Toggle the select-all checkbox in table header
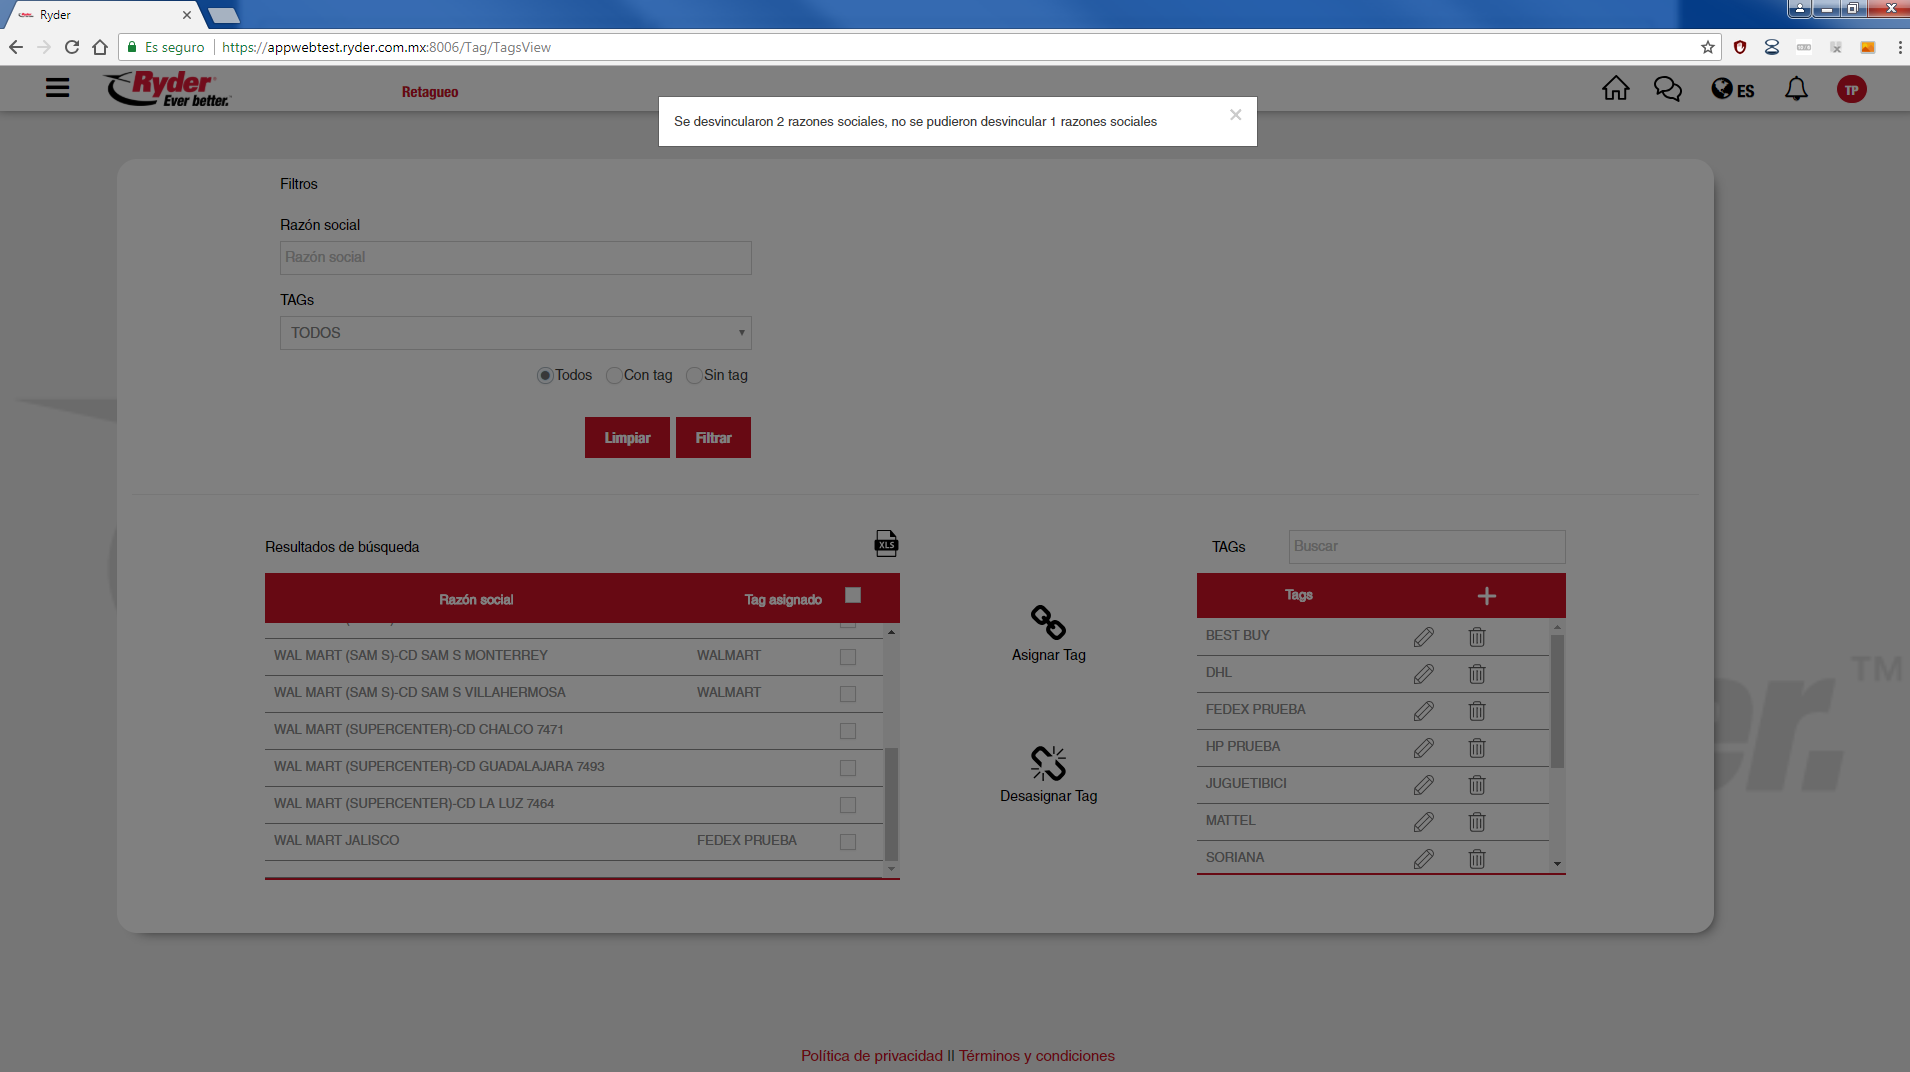The image size is (1910, 1072). pyautogui.click(x=853, y=596)
